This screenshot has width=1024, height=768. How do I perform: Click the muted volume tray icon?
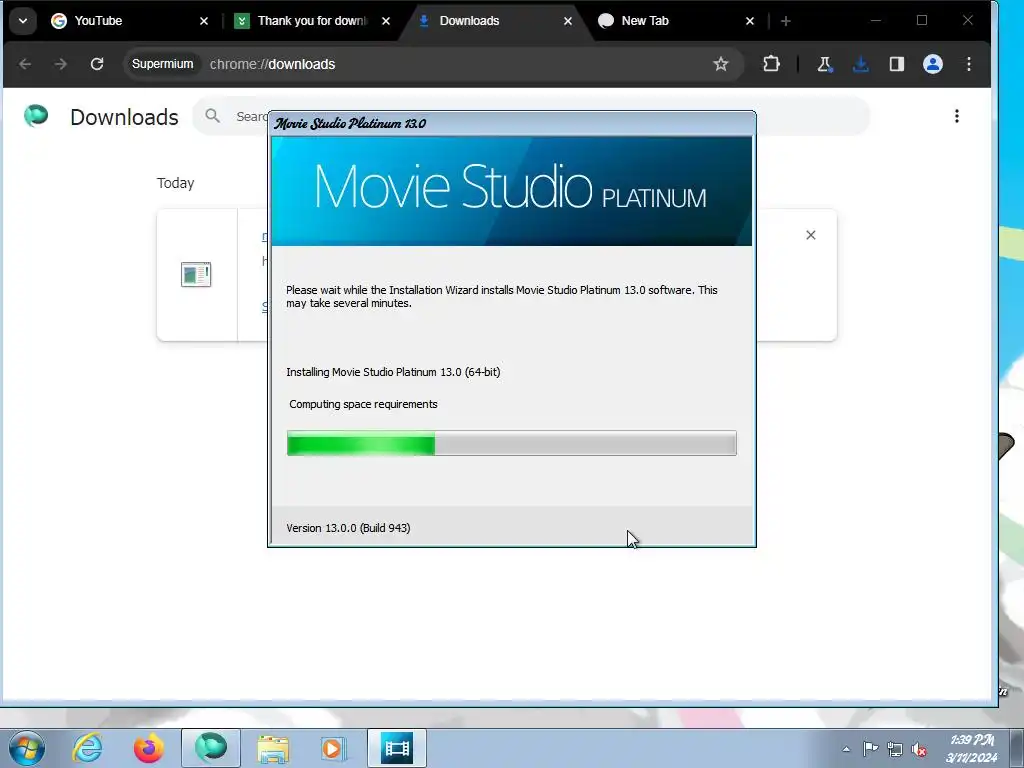click(919, 749)
